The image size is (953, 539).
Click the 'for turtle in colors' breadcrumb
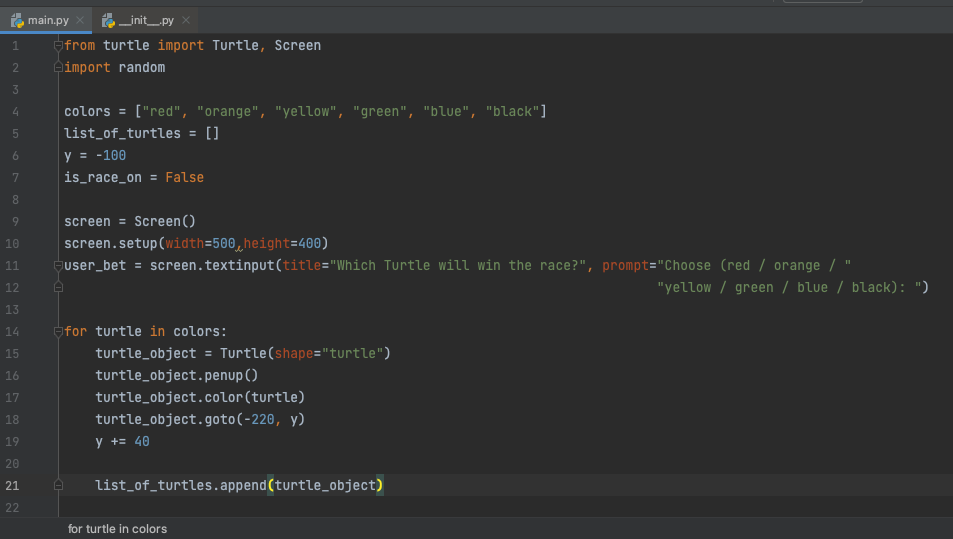tap(117, 529)
